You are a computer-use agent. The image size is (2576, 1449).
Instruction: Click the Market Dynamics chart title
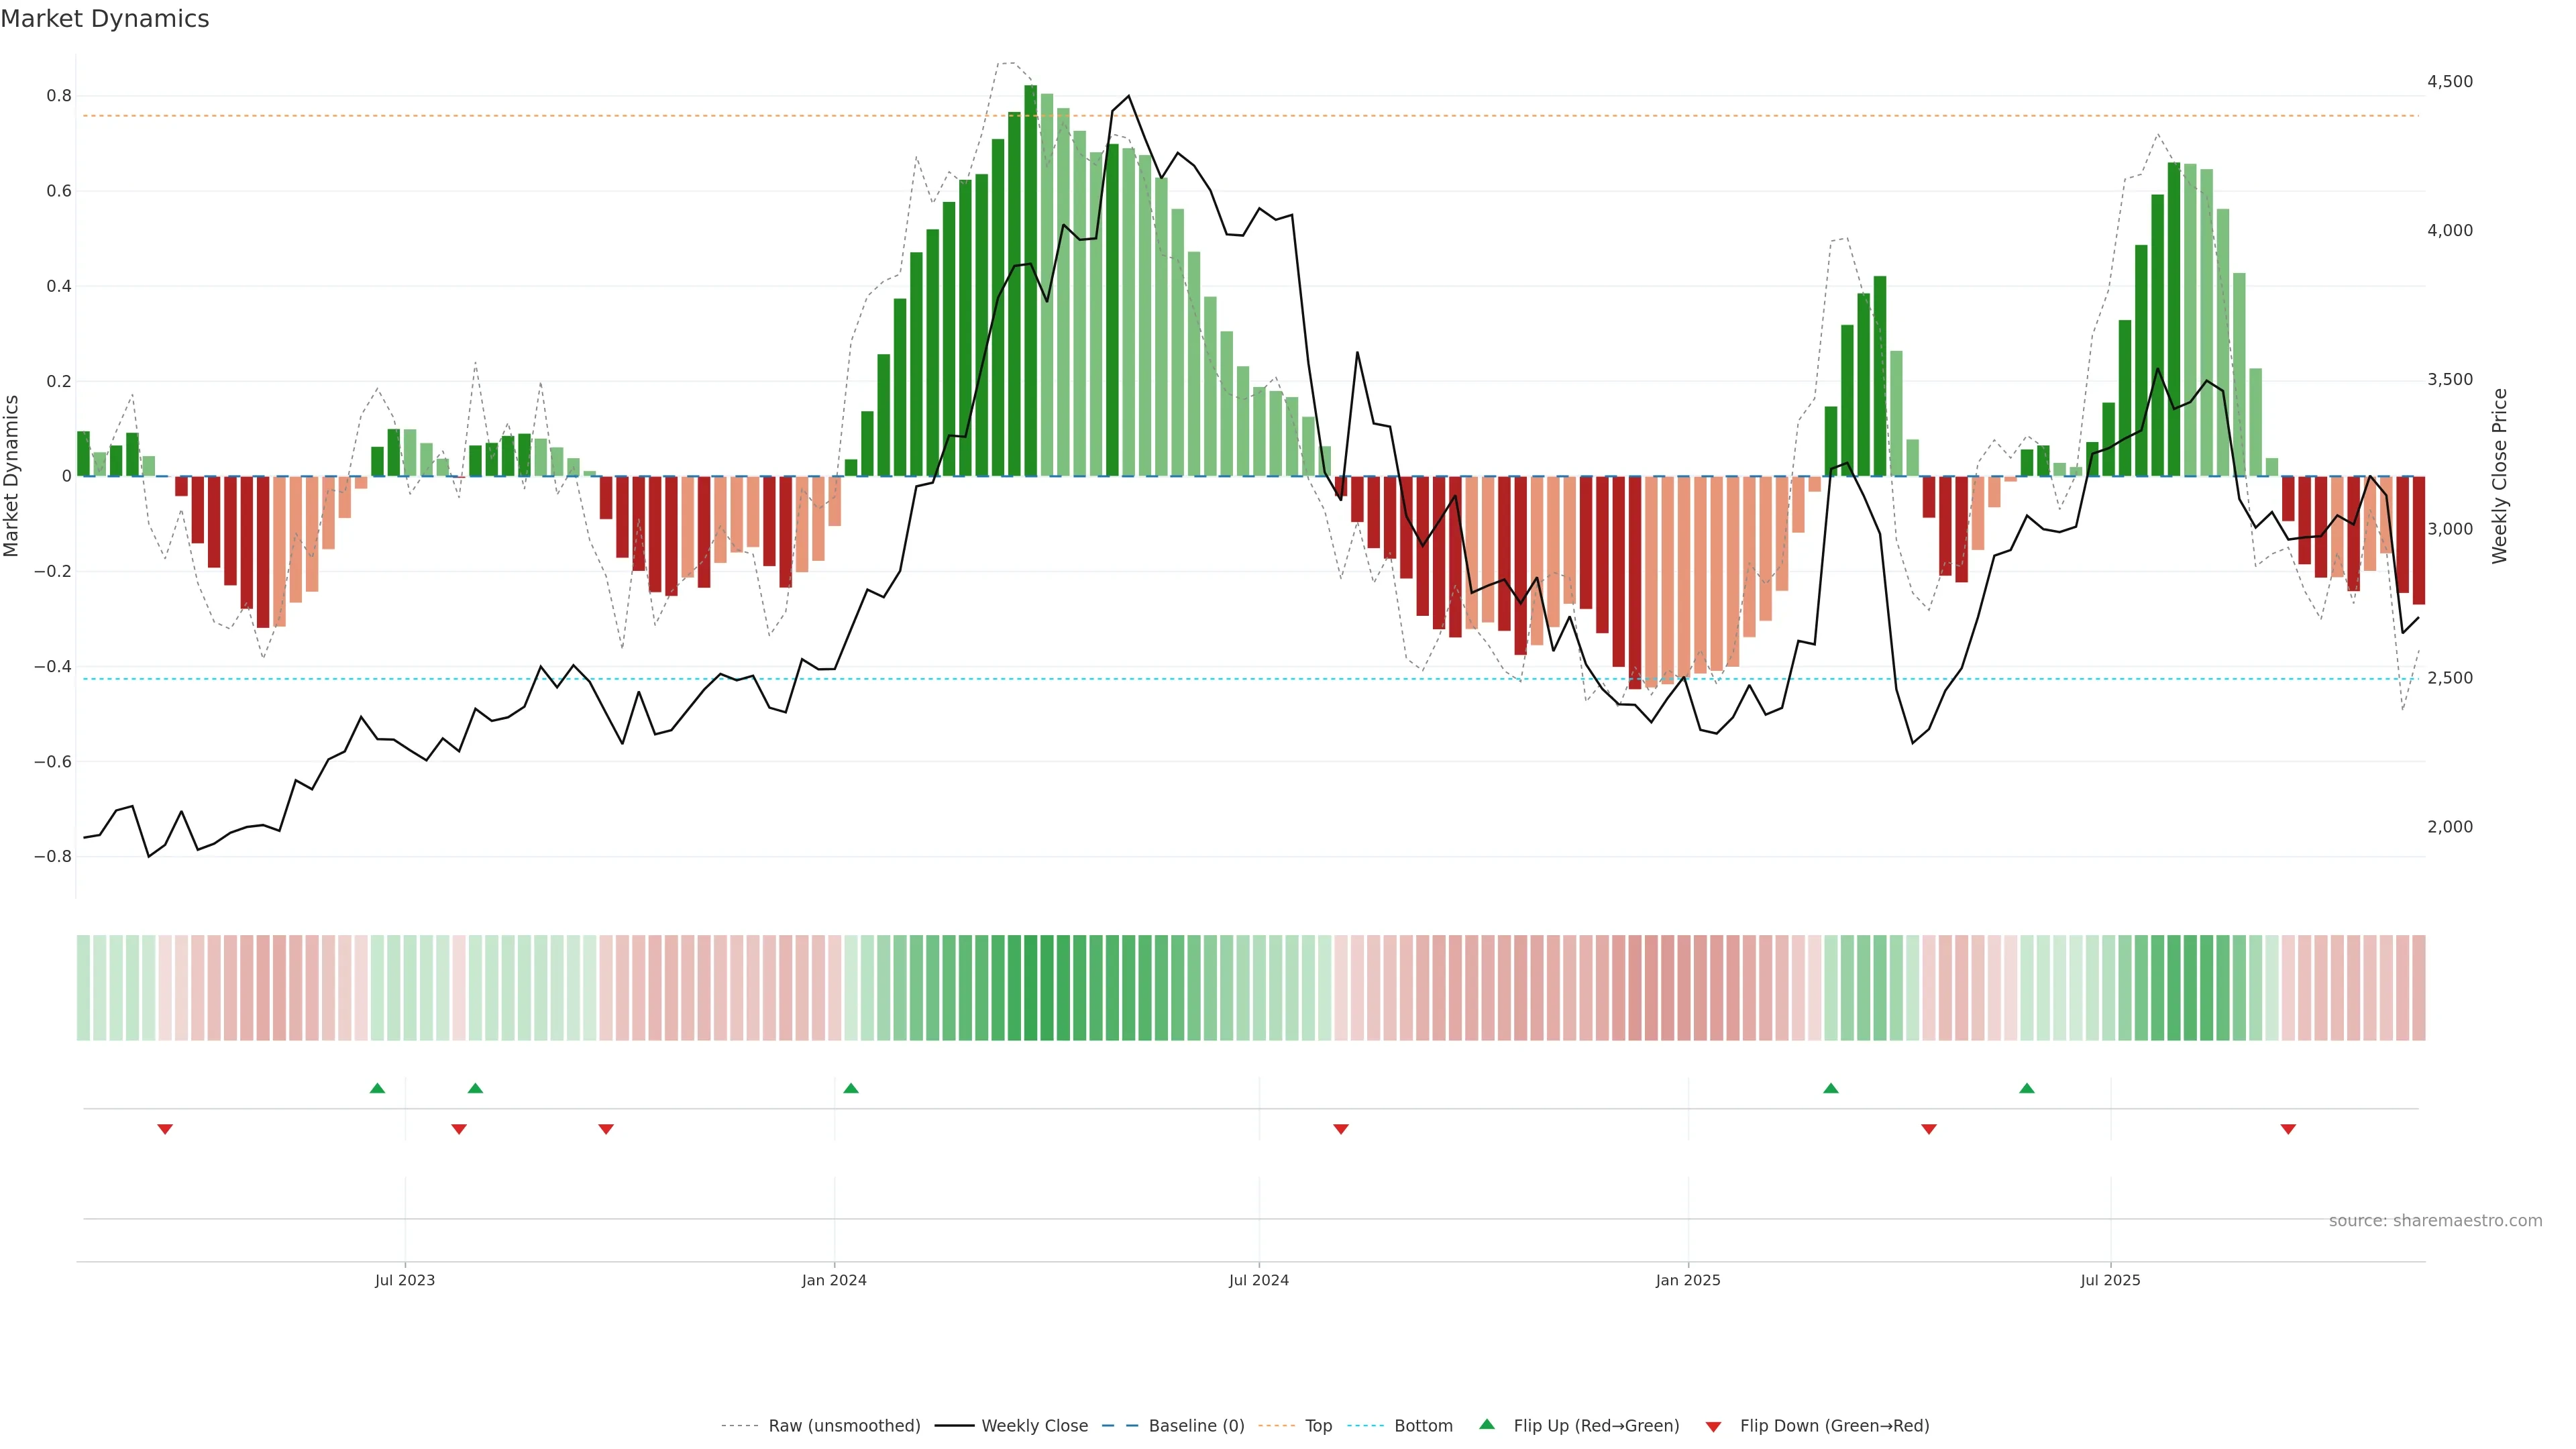(105, 19)
